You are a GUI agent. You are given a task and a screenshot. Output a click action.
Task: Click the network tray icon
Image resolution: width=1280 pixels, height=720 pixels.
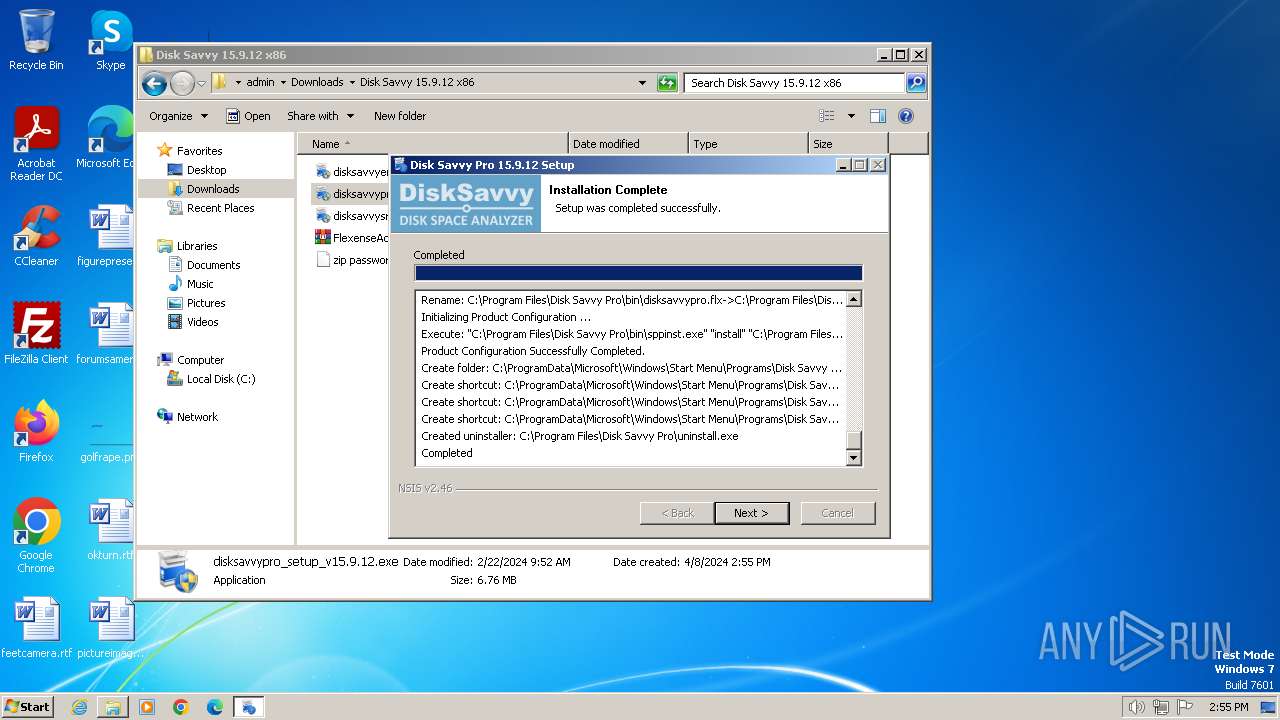point(1160,707)
